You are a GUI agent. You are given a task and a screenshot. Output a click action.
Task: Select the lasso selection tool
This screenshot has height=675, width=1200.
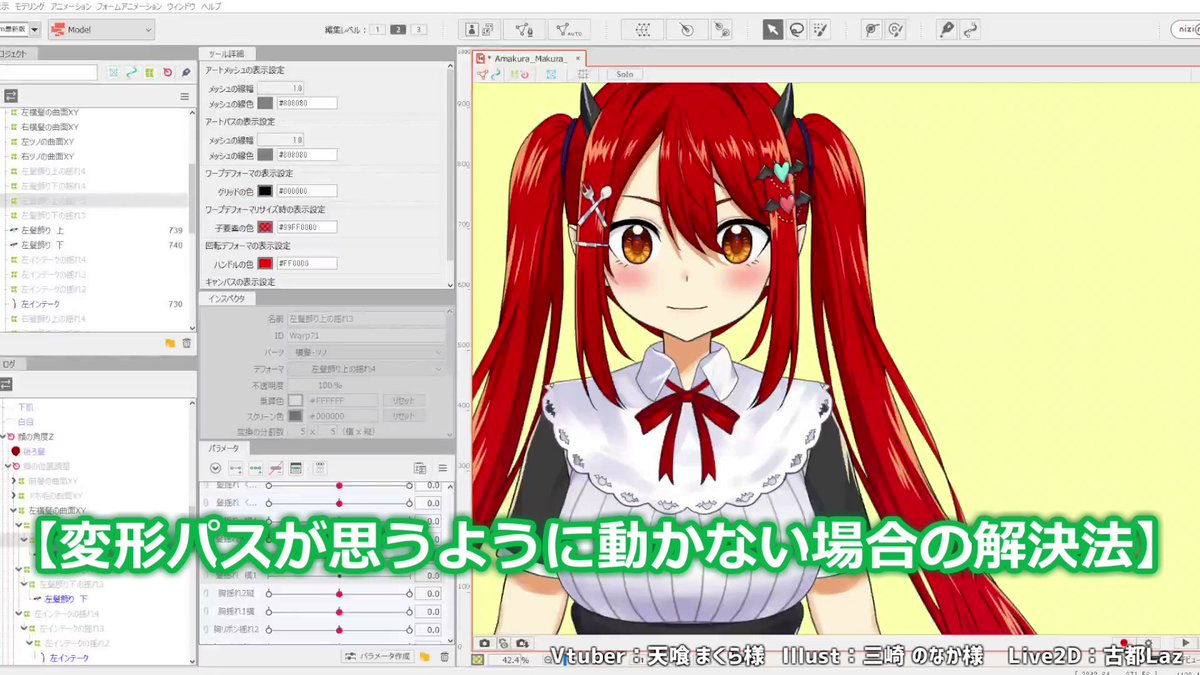[797, 30]
